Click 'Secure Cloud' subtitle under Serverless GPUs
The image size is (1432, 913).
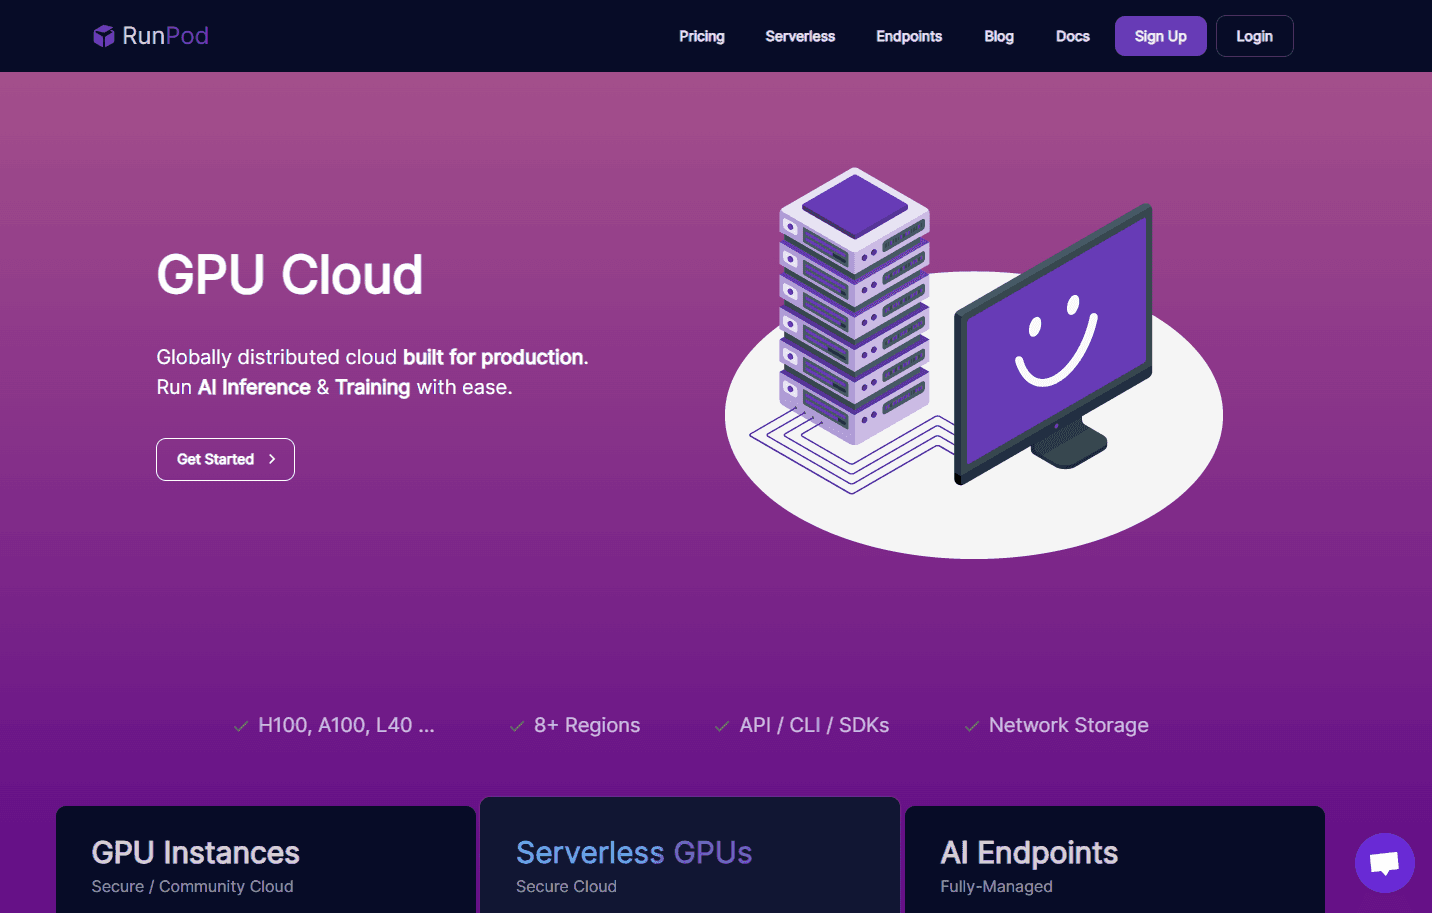pos(566,886)
